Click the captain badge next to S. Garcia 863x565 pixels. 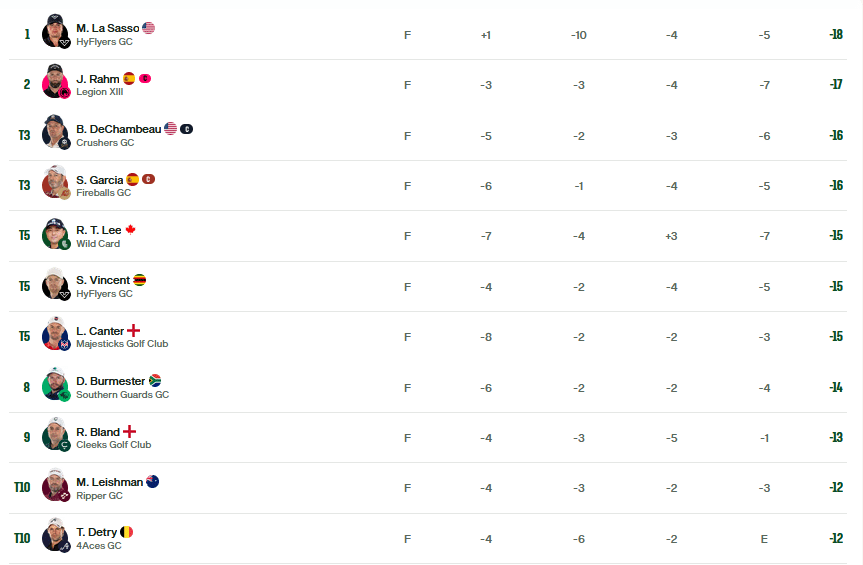pyautogui.click(x=149, y=179)
